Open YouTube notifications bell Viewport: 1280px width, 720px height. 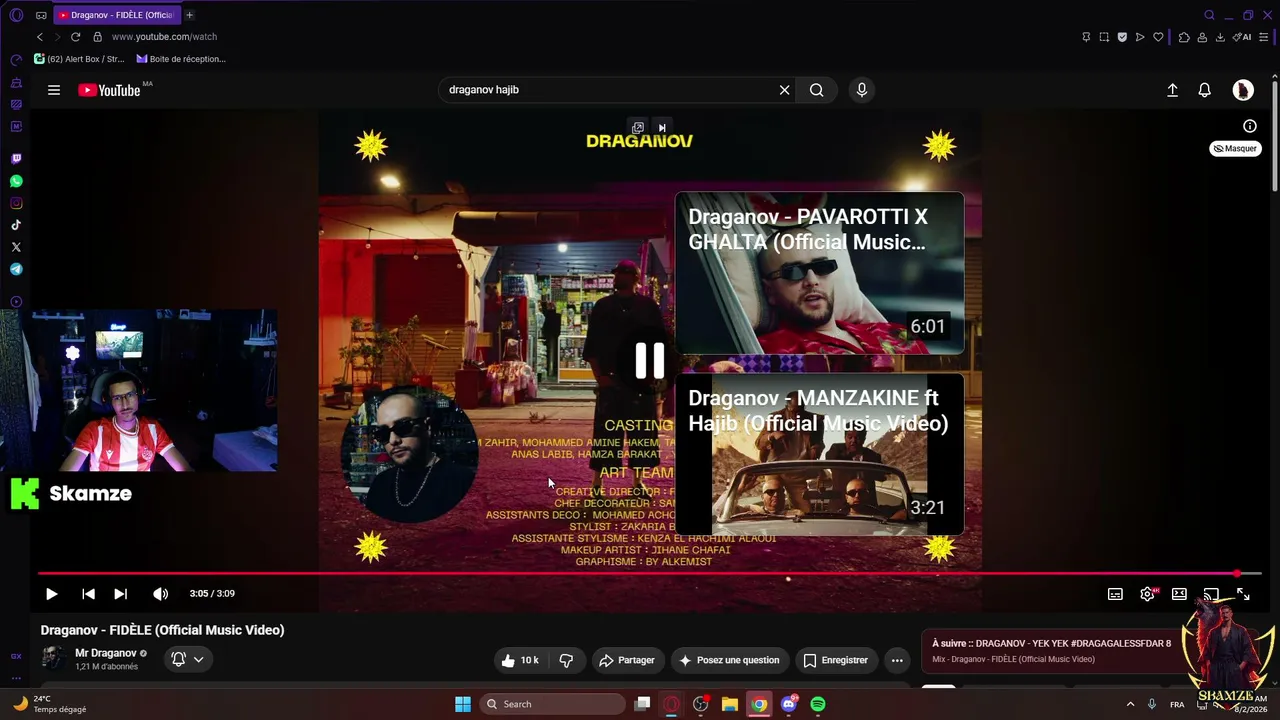click(1205, 90)
